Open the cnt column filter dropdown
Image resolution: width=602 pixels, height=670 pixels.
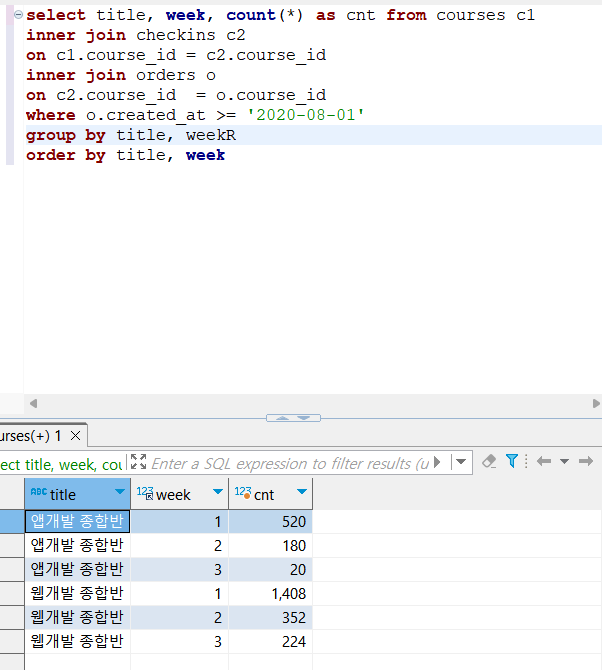(302, 492)
